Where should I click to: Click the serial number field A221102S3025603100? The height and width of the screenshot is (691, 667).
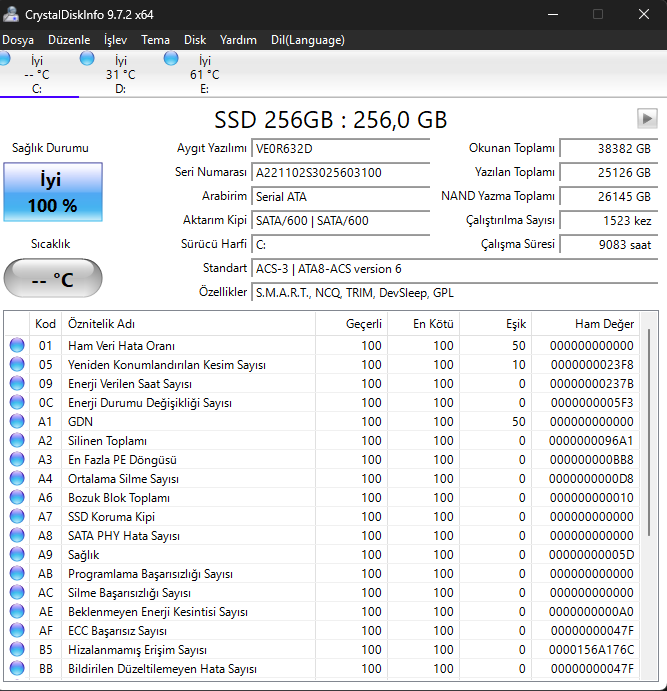pos(341,172)
